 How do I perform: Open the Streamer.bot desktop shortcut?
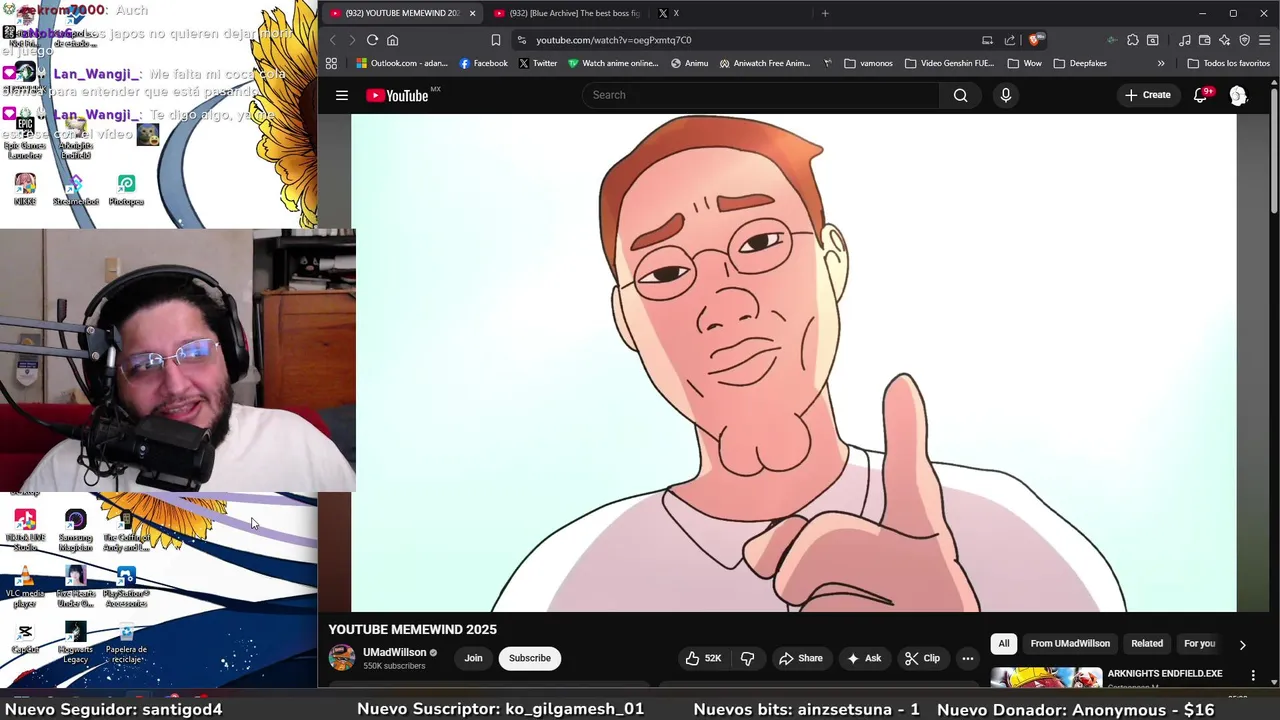tap(76, 190)
